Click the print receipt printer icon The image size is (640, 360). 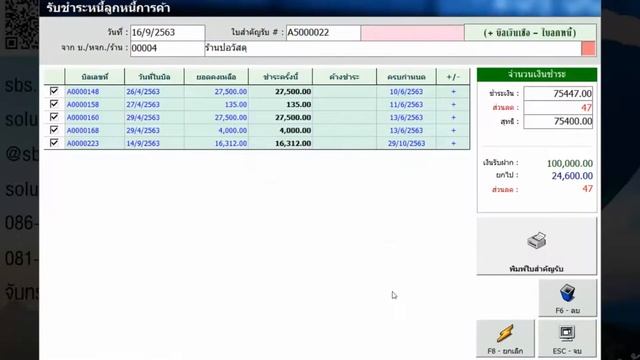(536, 240)
